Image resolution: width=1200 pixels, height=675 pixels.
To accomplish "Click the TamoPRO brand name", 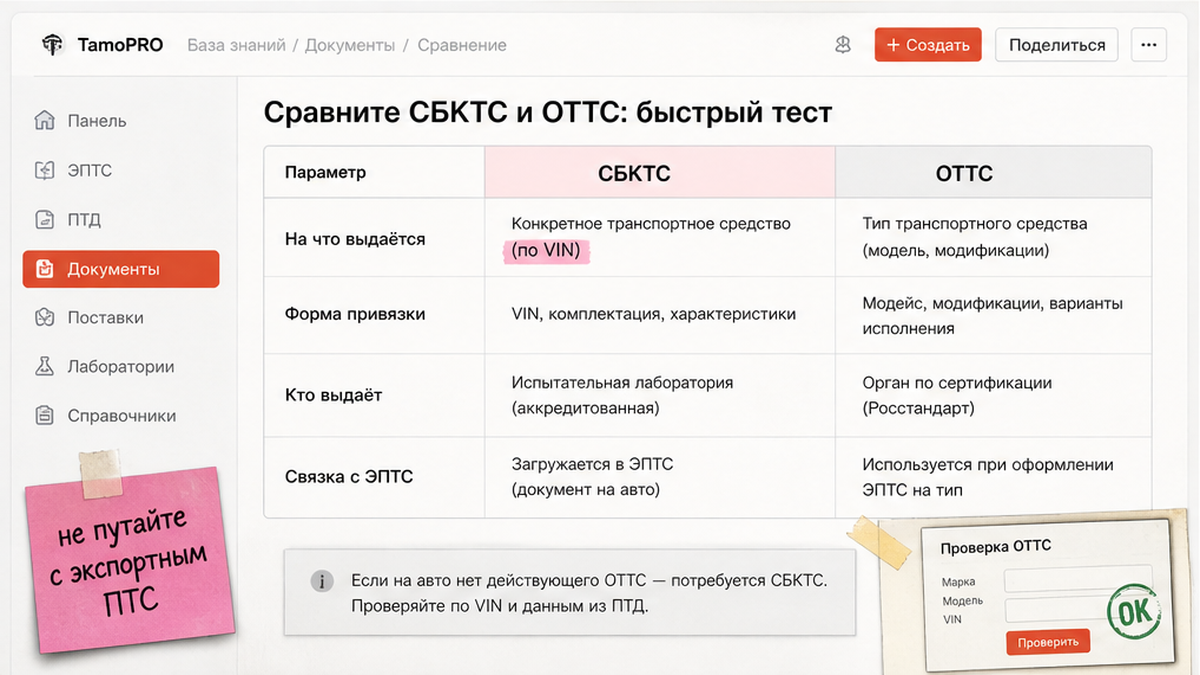I will pos(120,45).
